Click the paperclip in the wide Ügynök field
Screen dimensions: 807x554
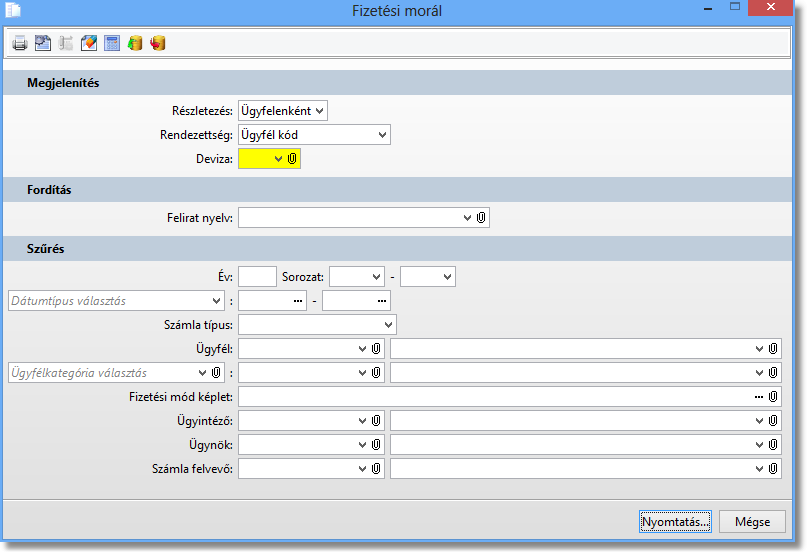click(773, 445)
